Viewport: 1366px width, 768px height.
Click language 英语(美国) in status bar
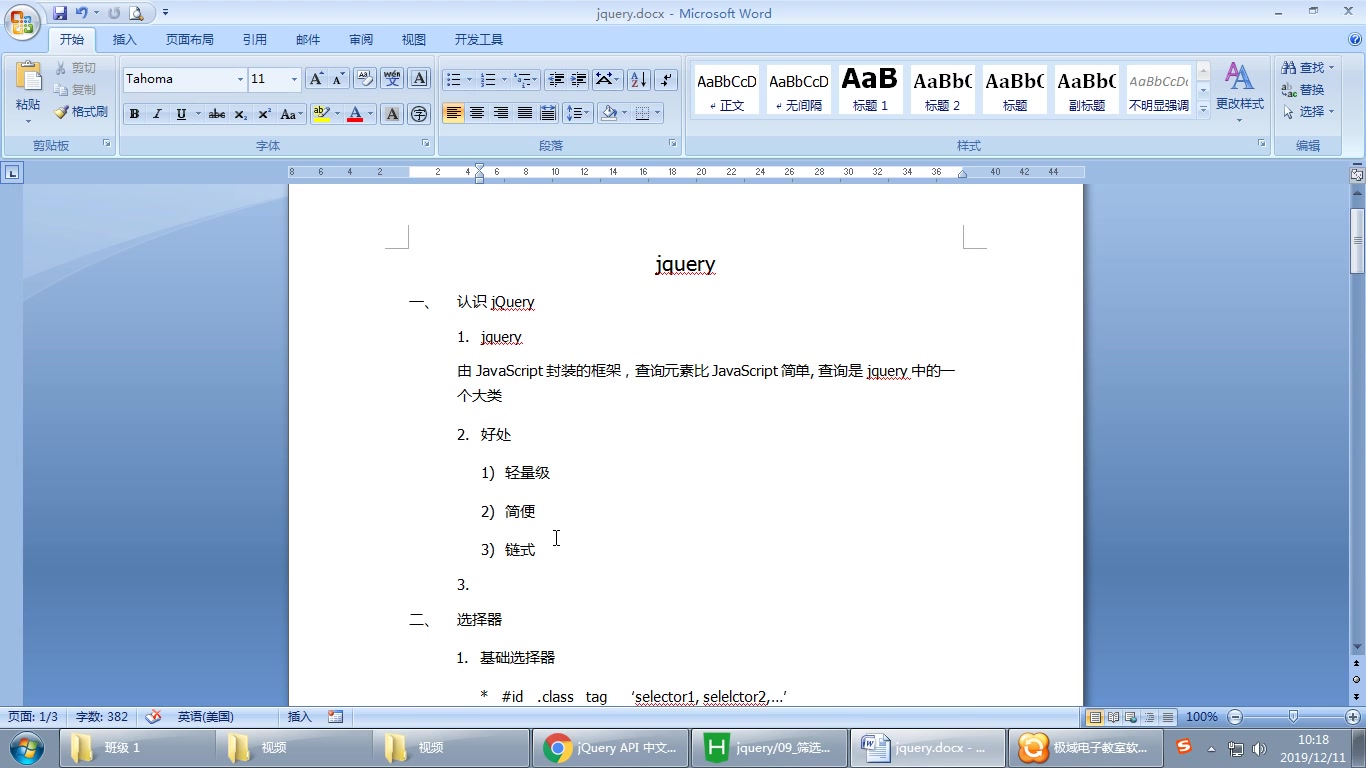pyautogui.click(x=206, y=717)
